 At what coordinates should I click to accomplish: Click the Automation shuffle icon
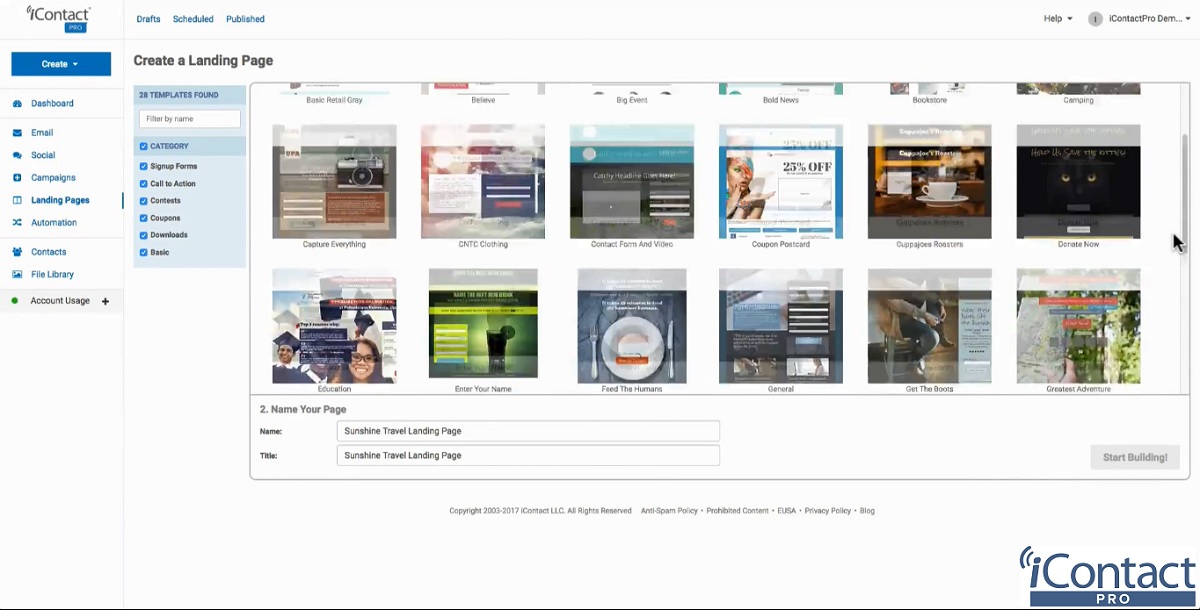[x=17, y=223]
